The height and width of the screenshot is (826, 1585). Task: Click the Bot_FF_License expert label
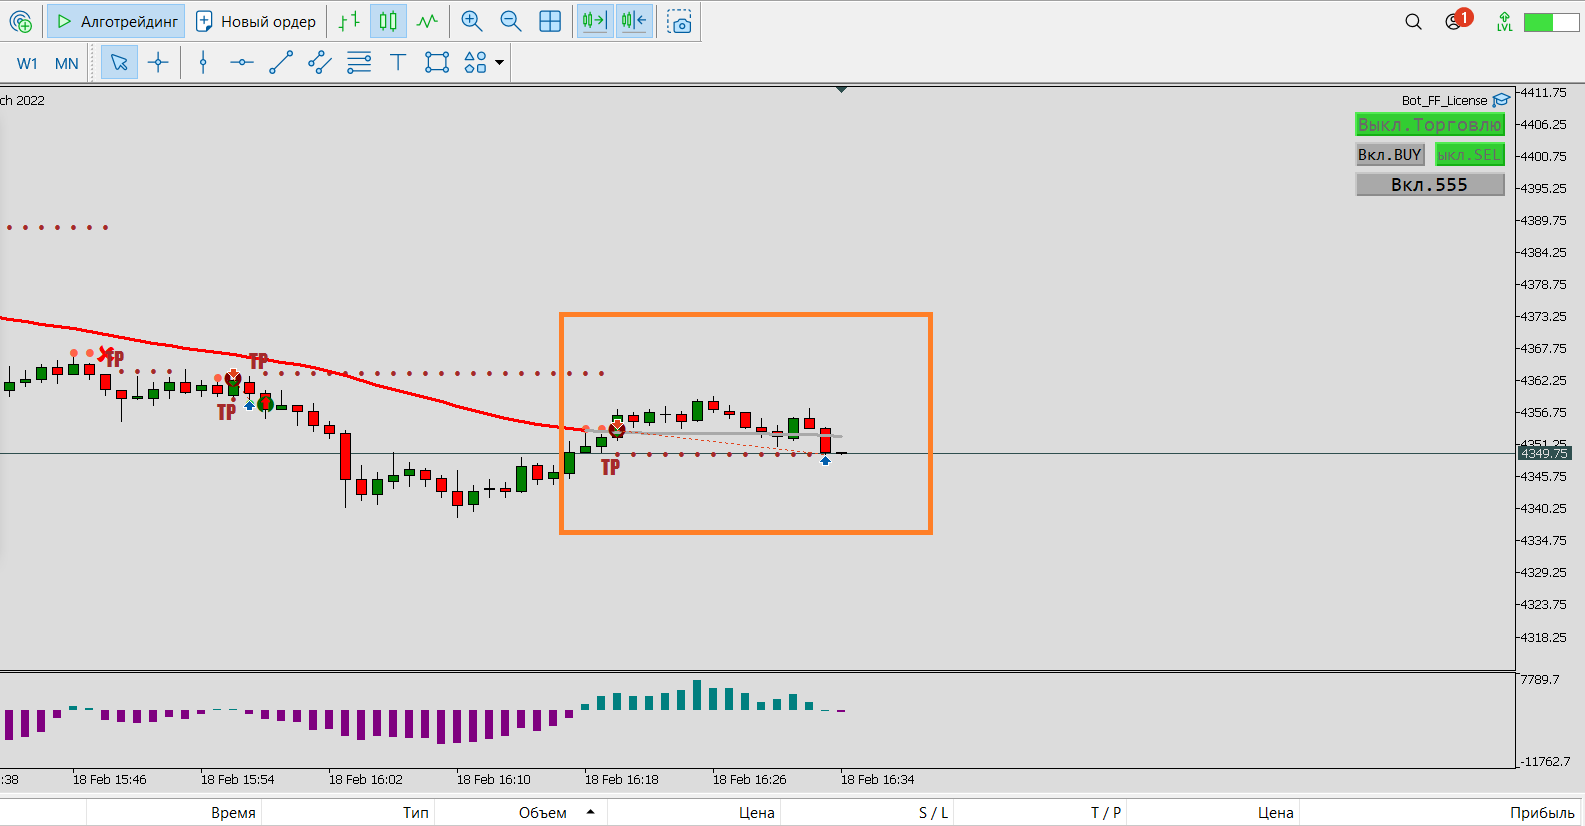tap(1444, 100)
